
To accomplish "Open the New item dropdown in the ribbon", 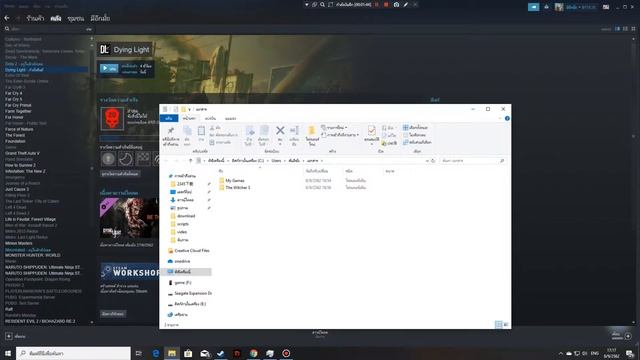I will (x=334, y=127).
